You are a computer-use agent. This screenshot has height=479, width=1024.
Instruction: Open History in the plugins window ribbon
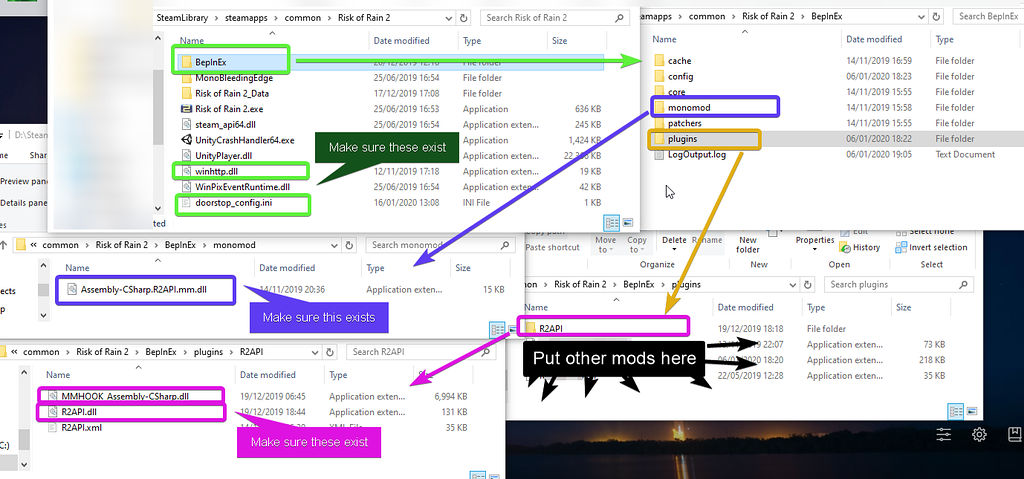859,248
